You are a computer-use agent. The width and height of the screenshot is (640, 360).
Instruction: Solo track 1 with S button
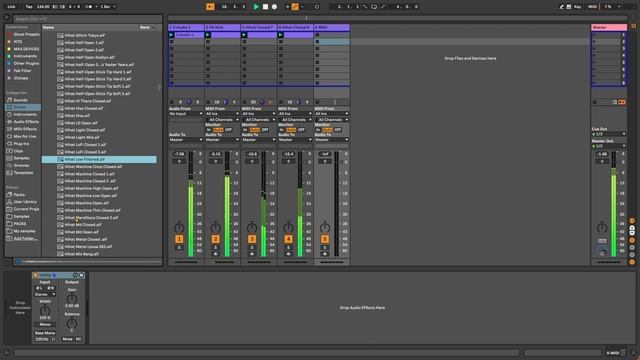(179, 247)
